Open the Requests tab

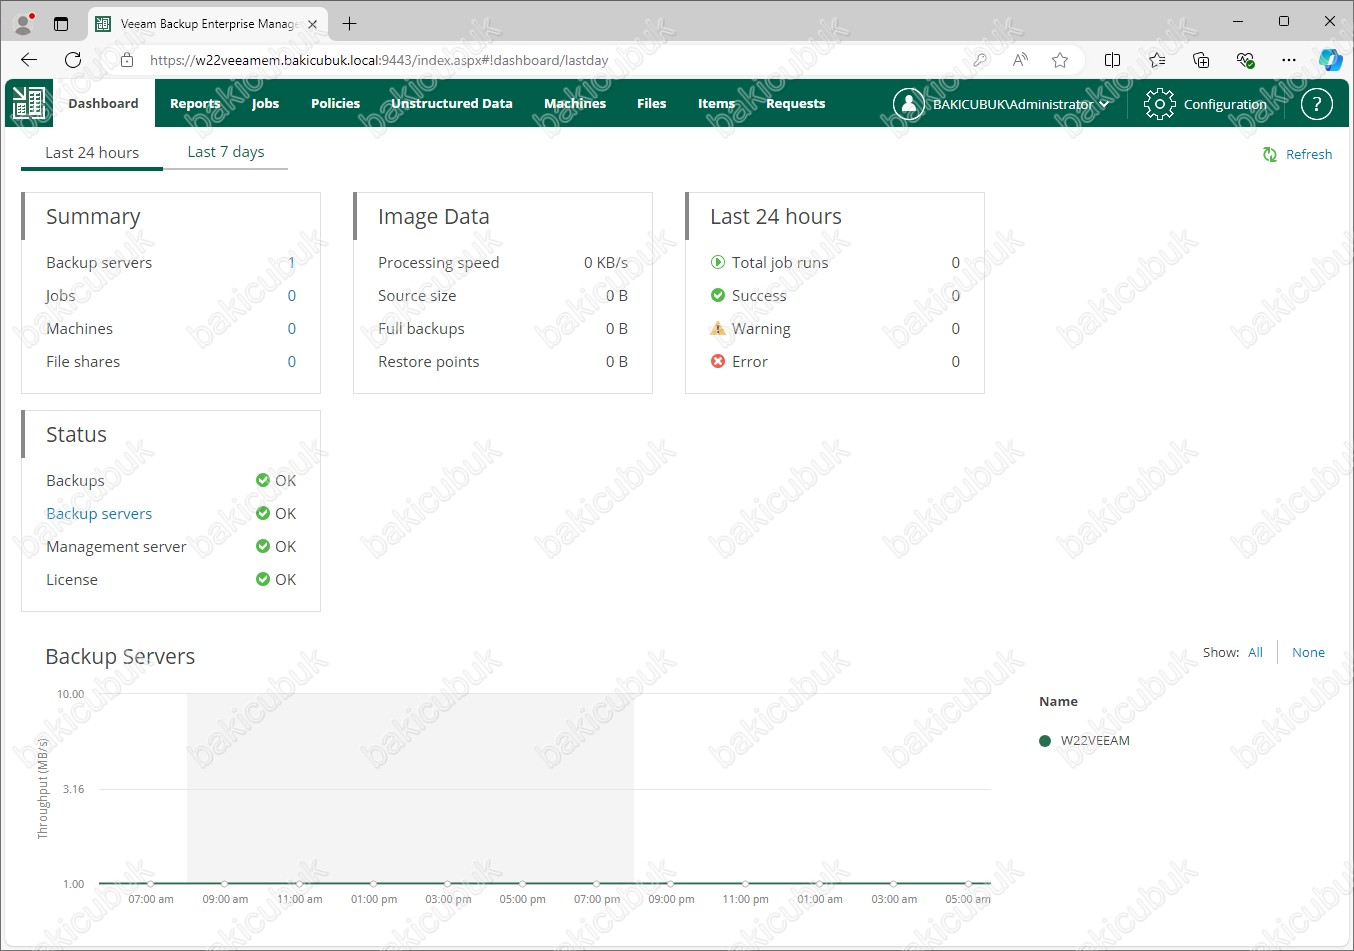point(796,103)
